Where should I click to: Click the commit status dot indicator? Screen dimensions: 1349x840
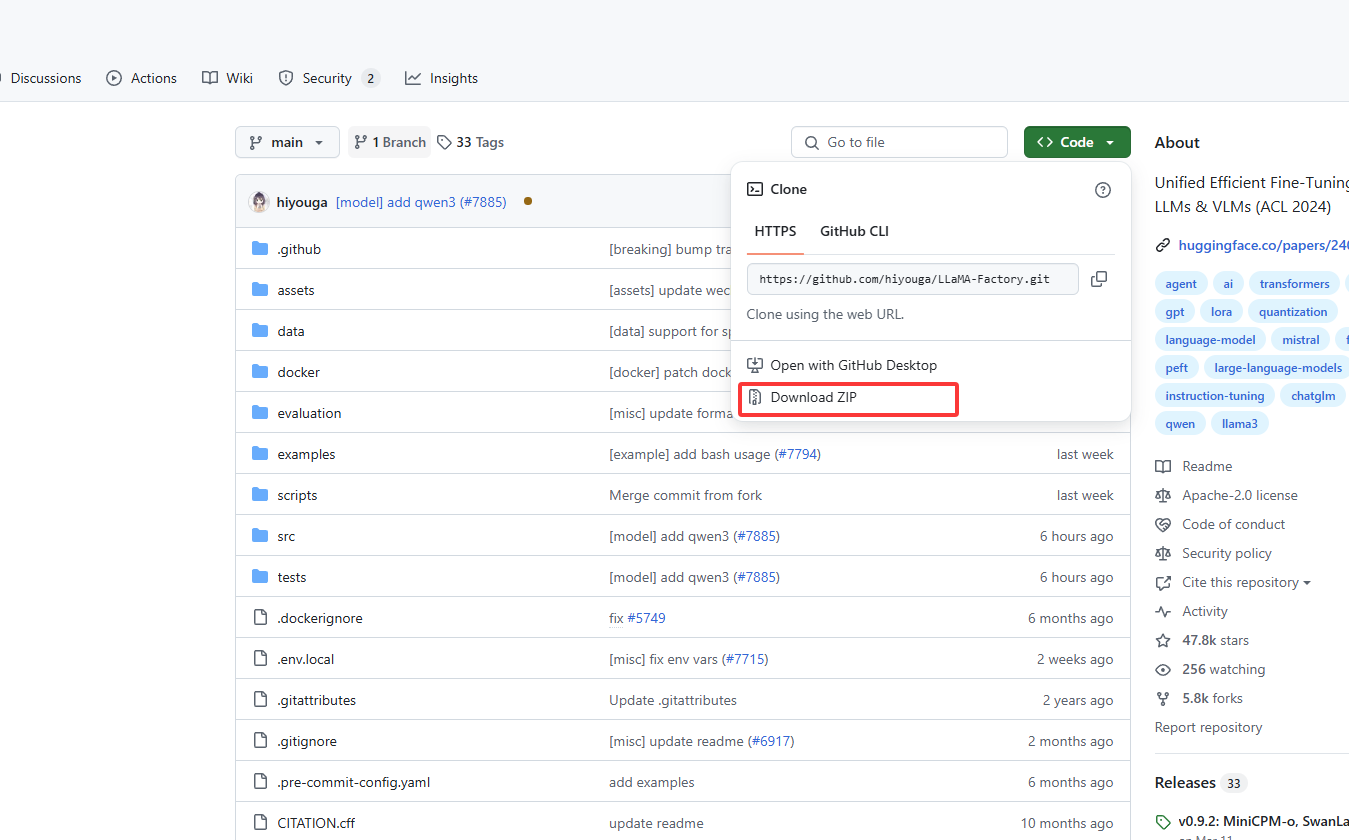[x=528, y=202]
